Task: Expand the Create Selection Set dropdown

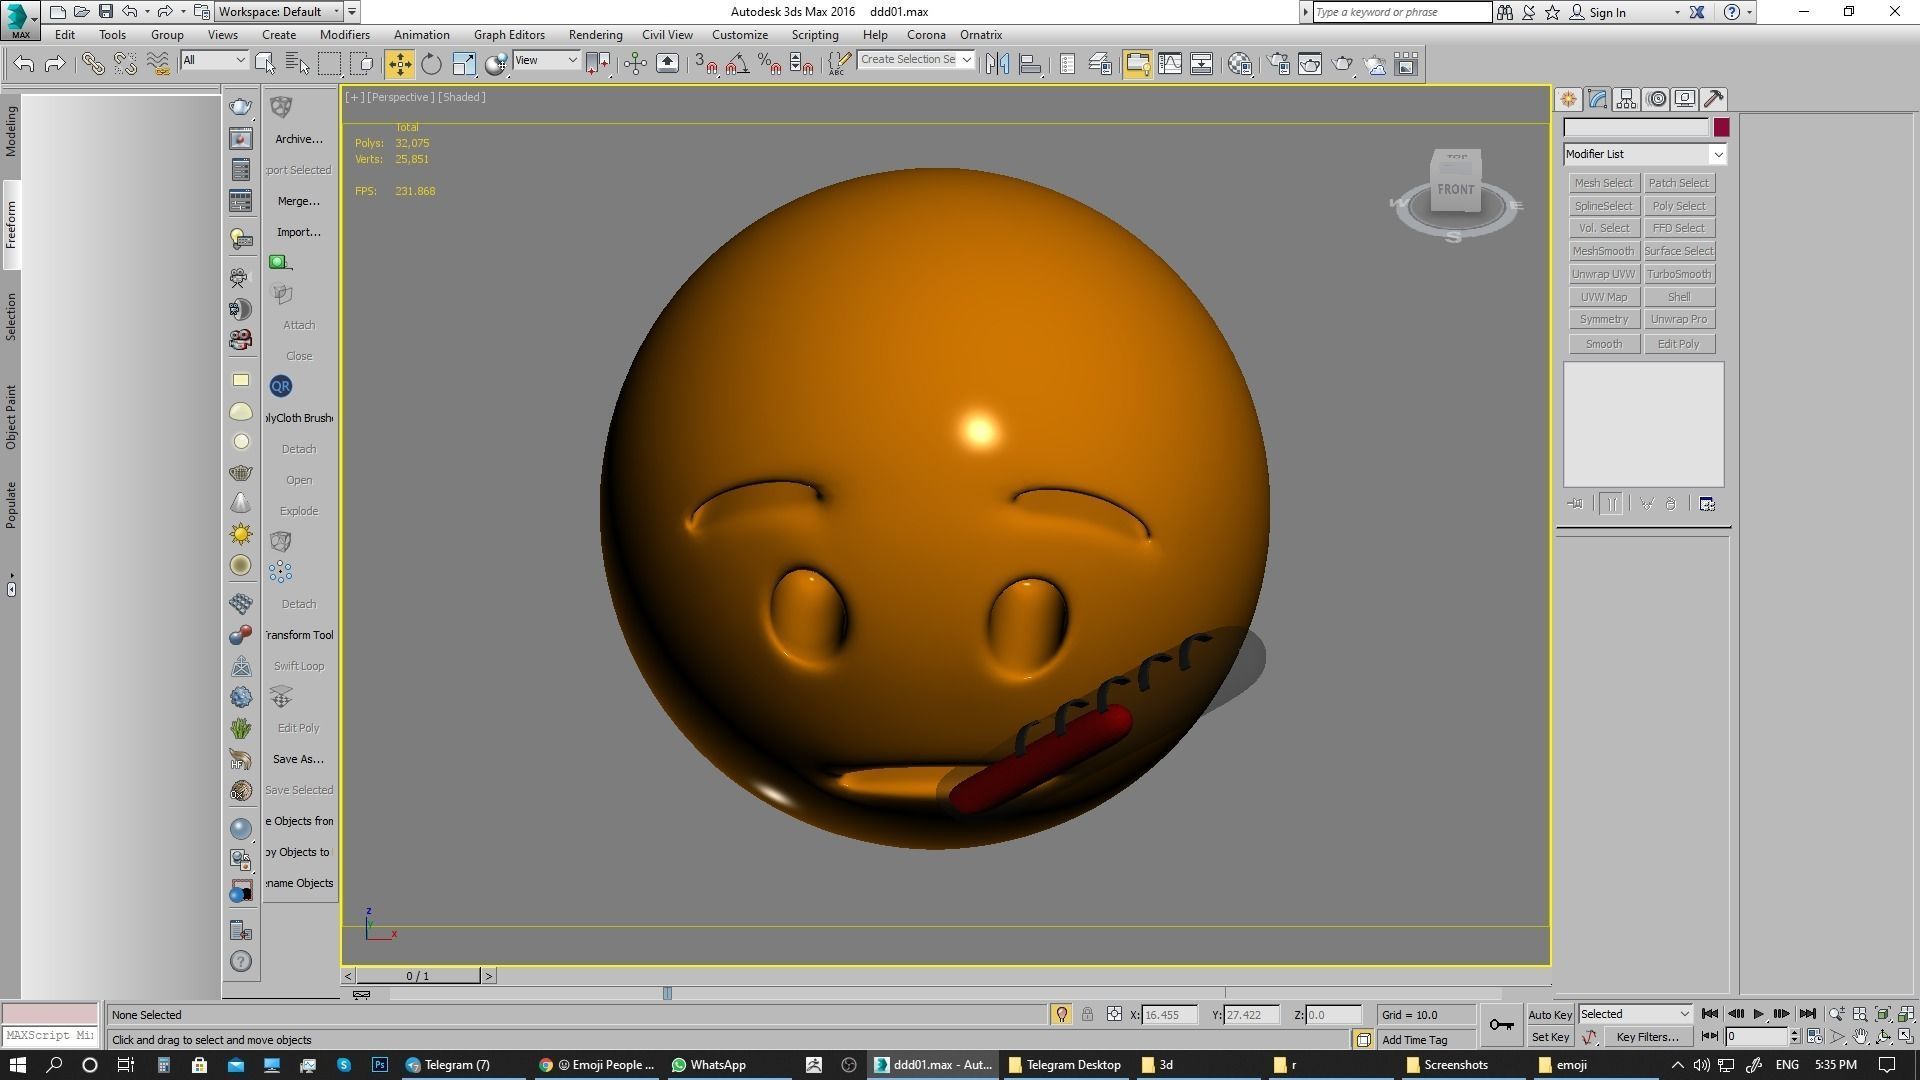Action: pyautogui.click(x=966, y=60)
